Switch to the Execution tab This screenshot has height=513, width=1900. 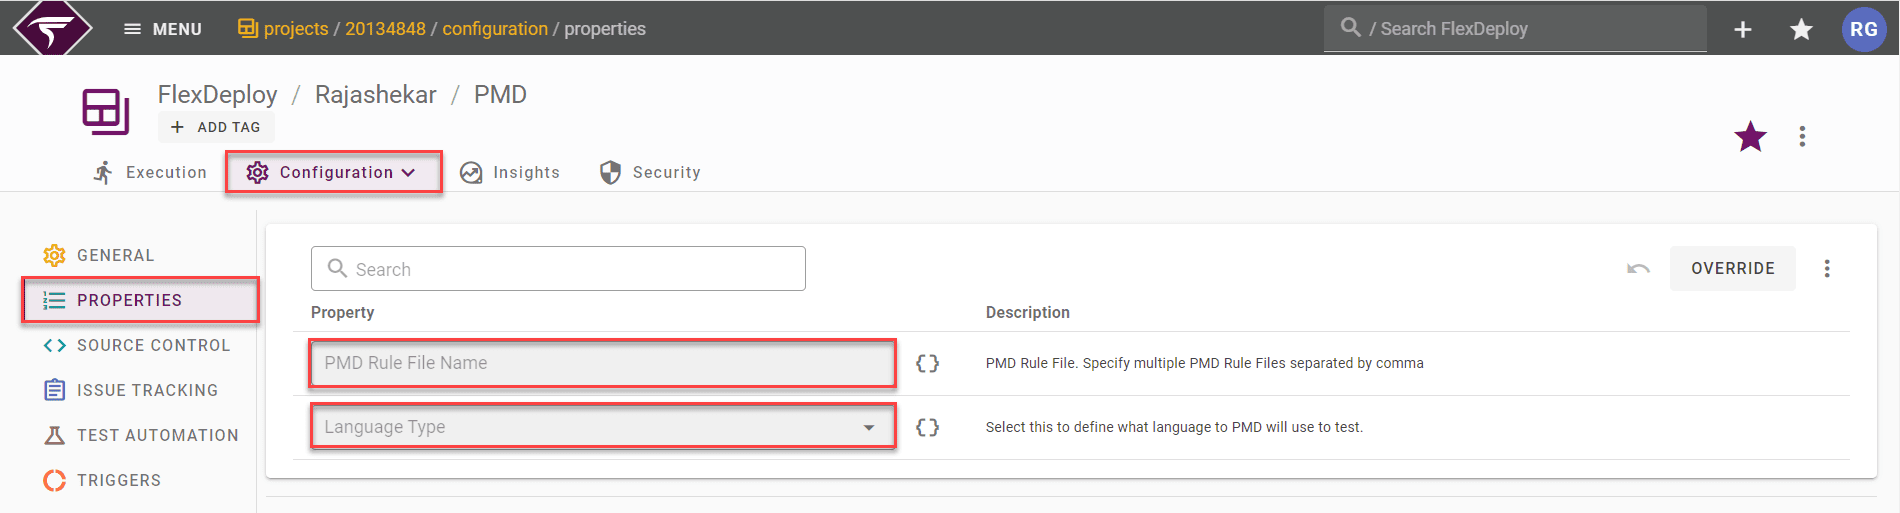pyautogui.click(x=150, y=172)
